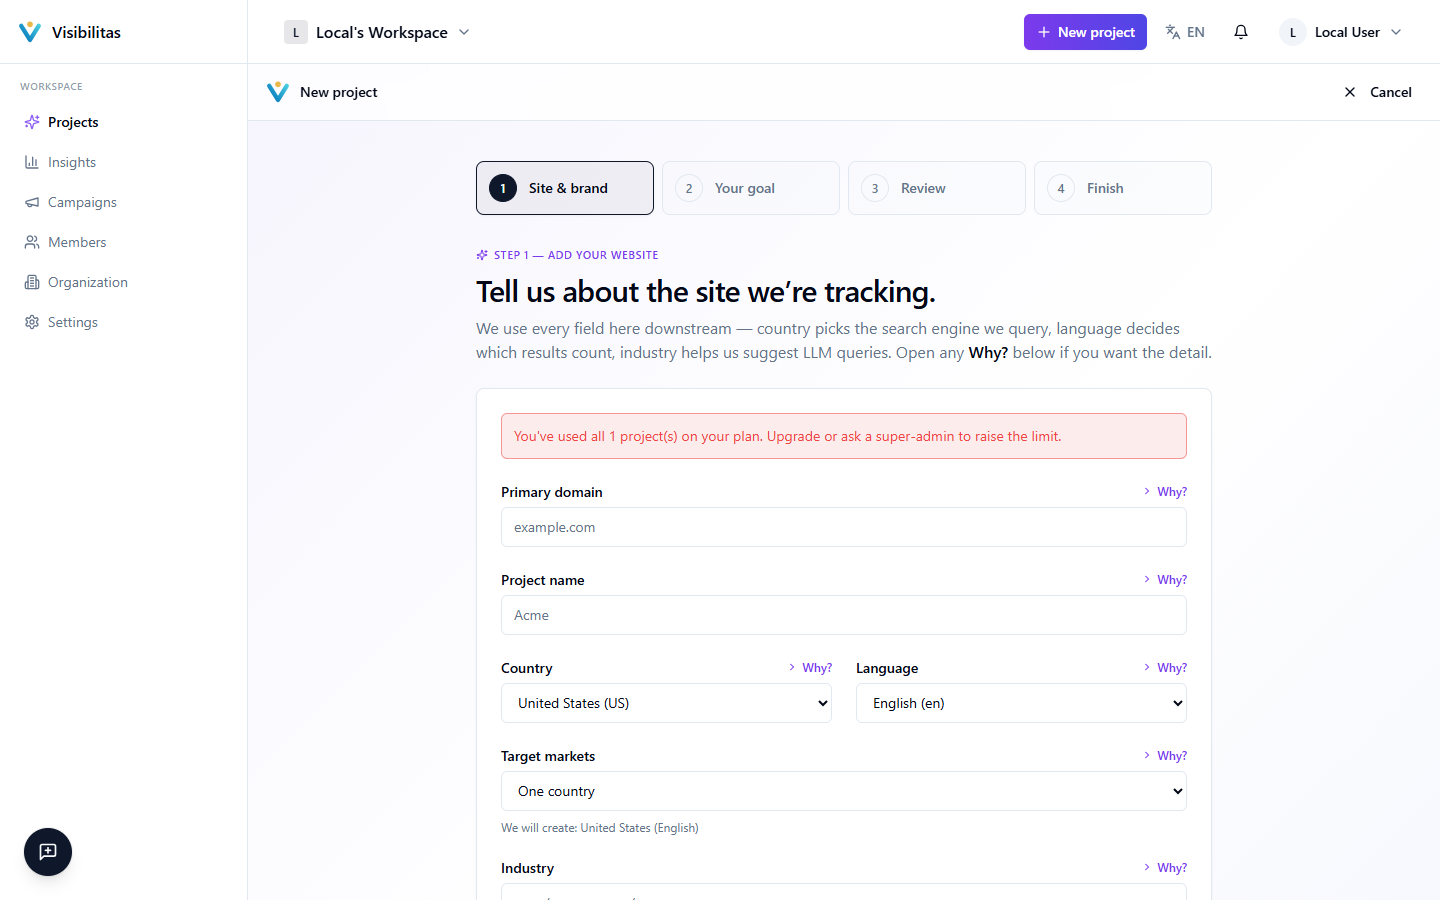
Task: Open the Members people icon
Action: (32, 242)
